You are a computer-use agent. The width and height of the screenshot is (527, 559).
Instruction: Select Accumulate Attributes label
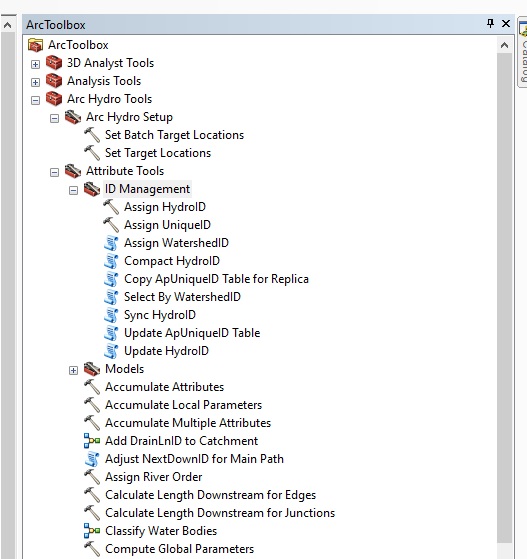tap(164, 387)
